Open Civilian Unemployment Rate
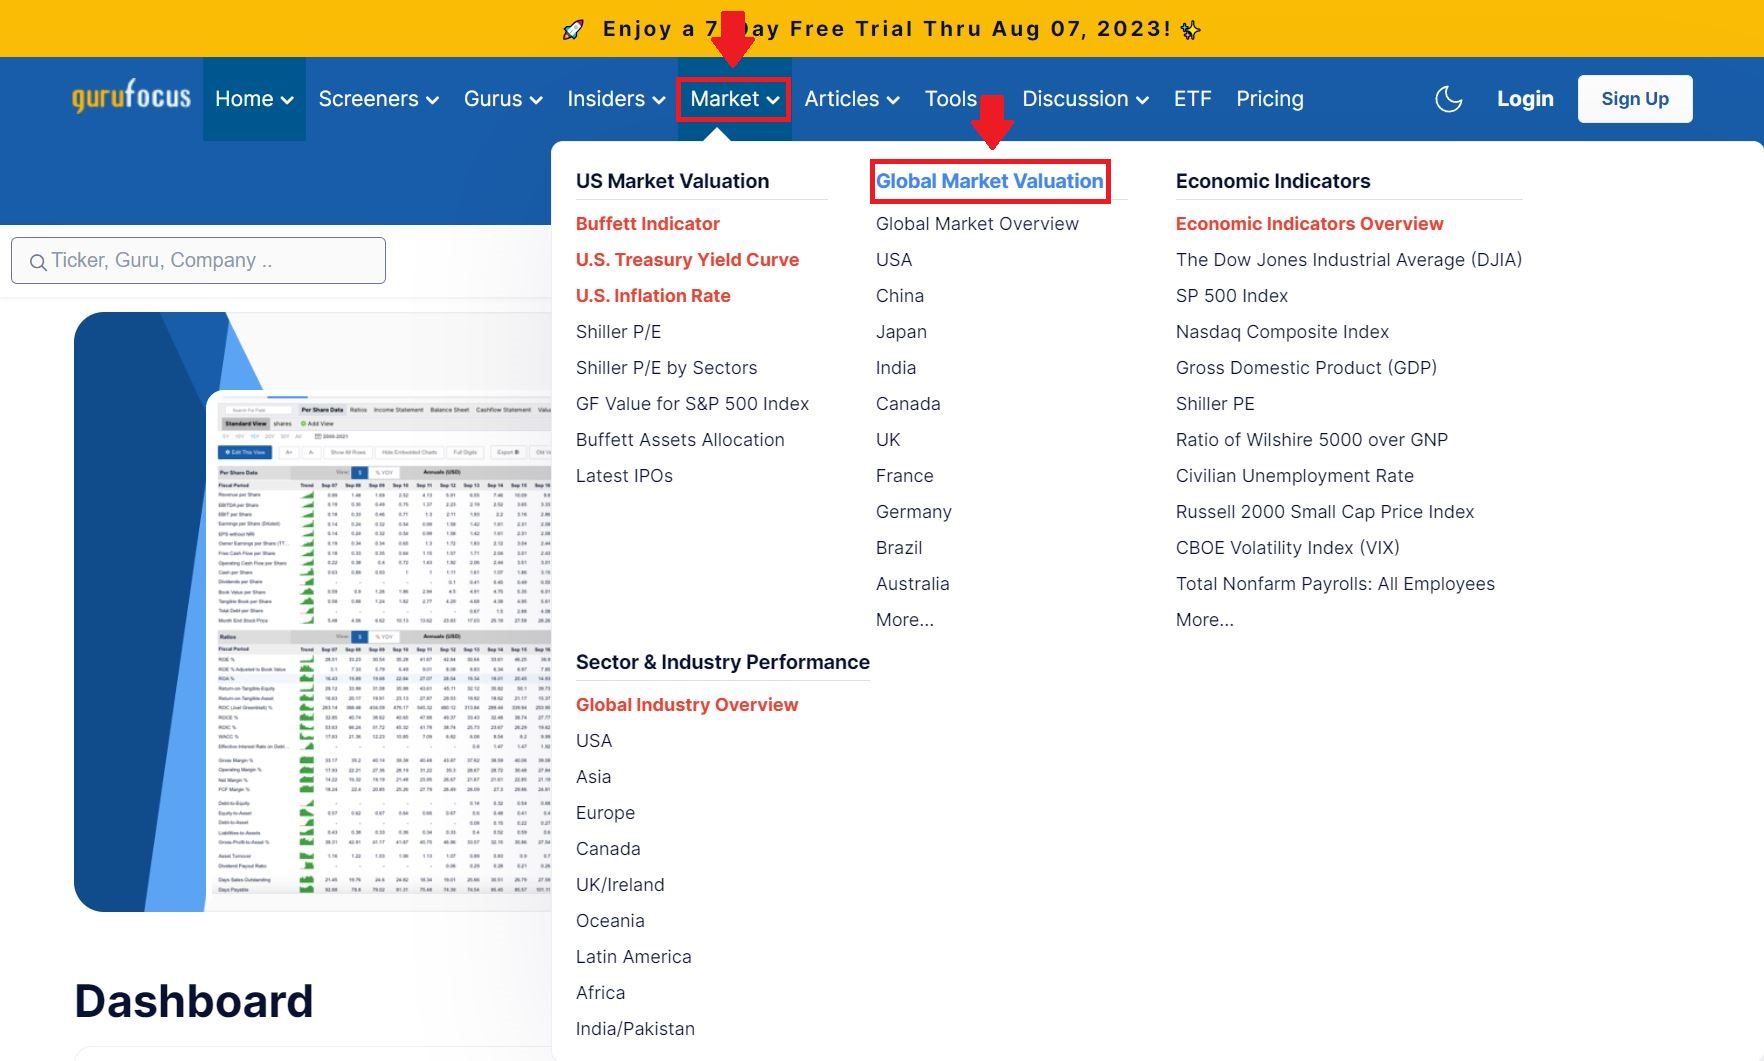1764x1061 pixels. coord(1294,476)
